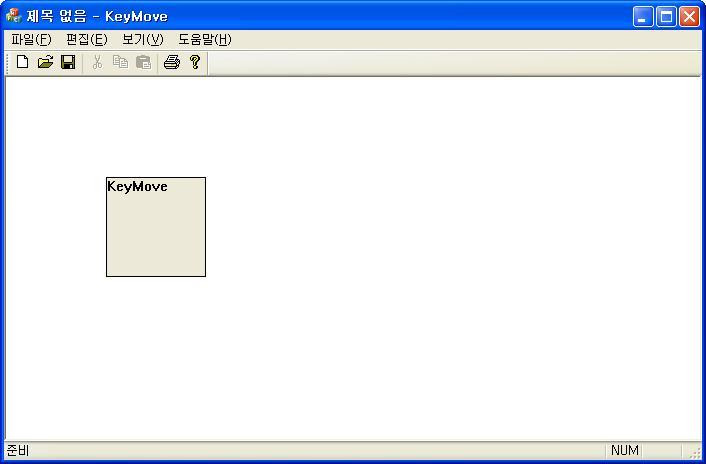Click the KeyMove box in the view
706x464 pixels.
click(x=156, y=227)
